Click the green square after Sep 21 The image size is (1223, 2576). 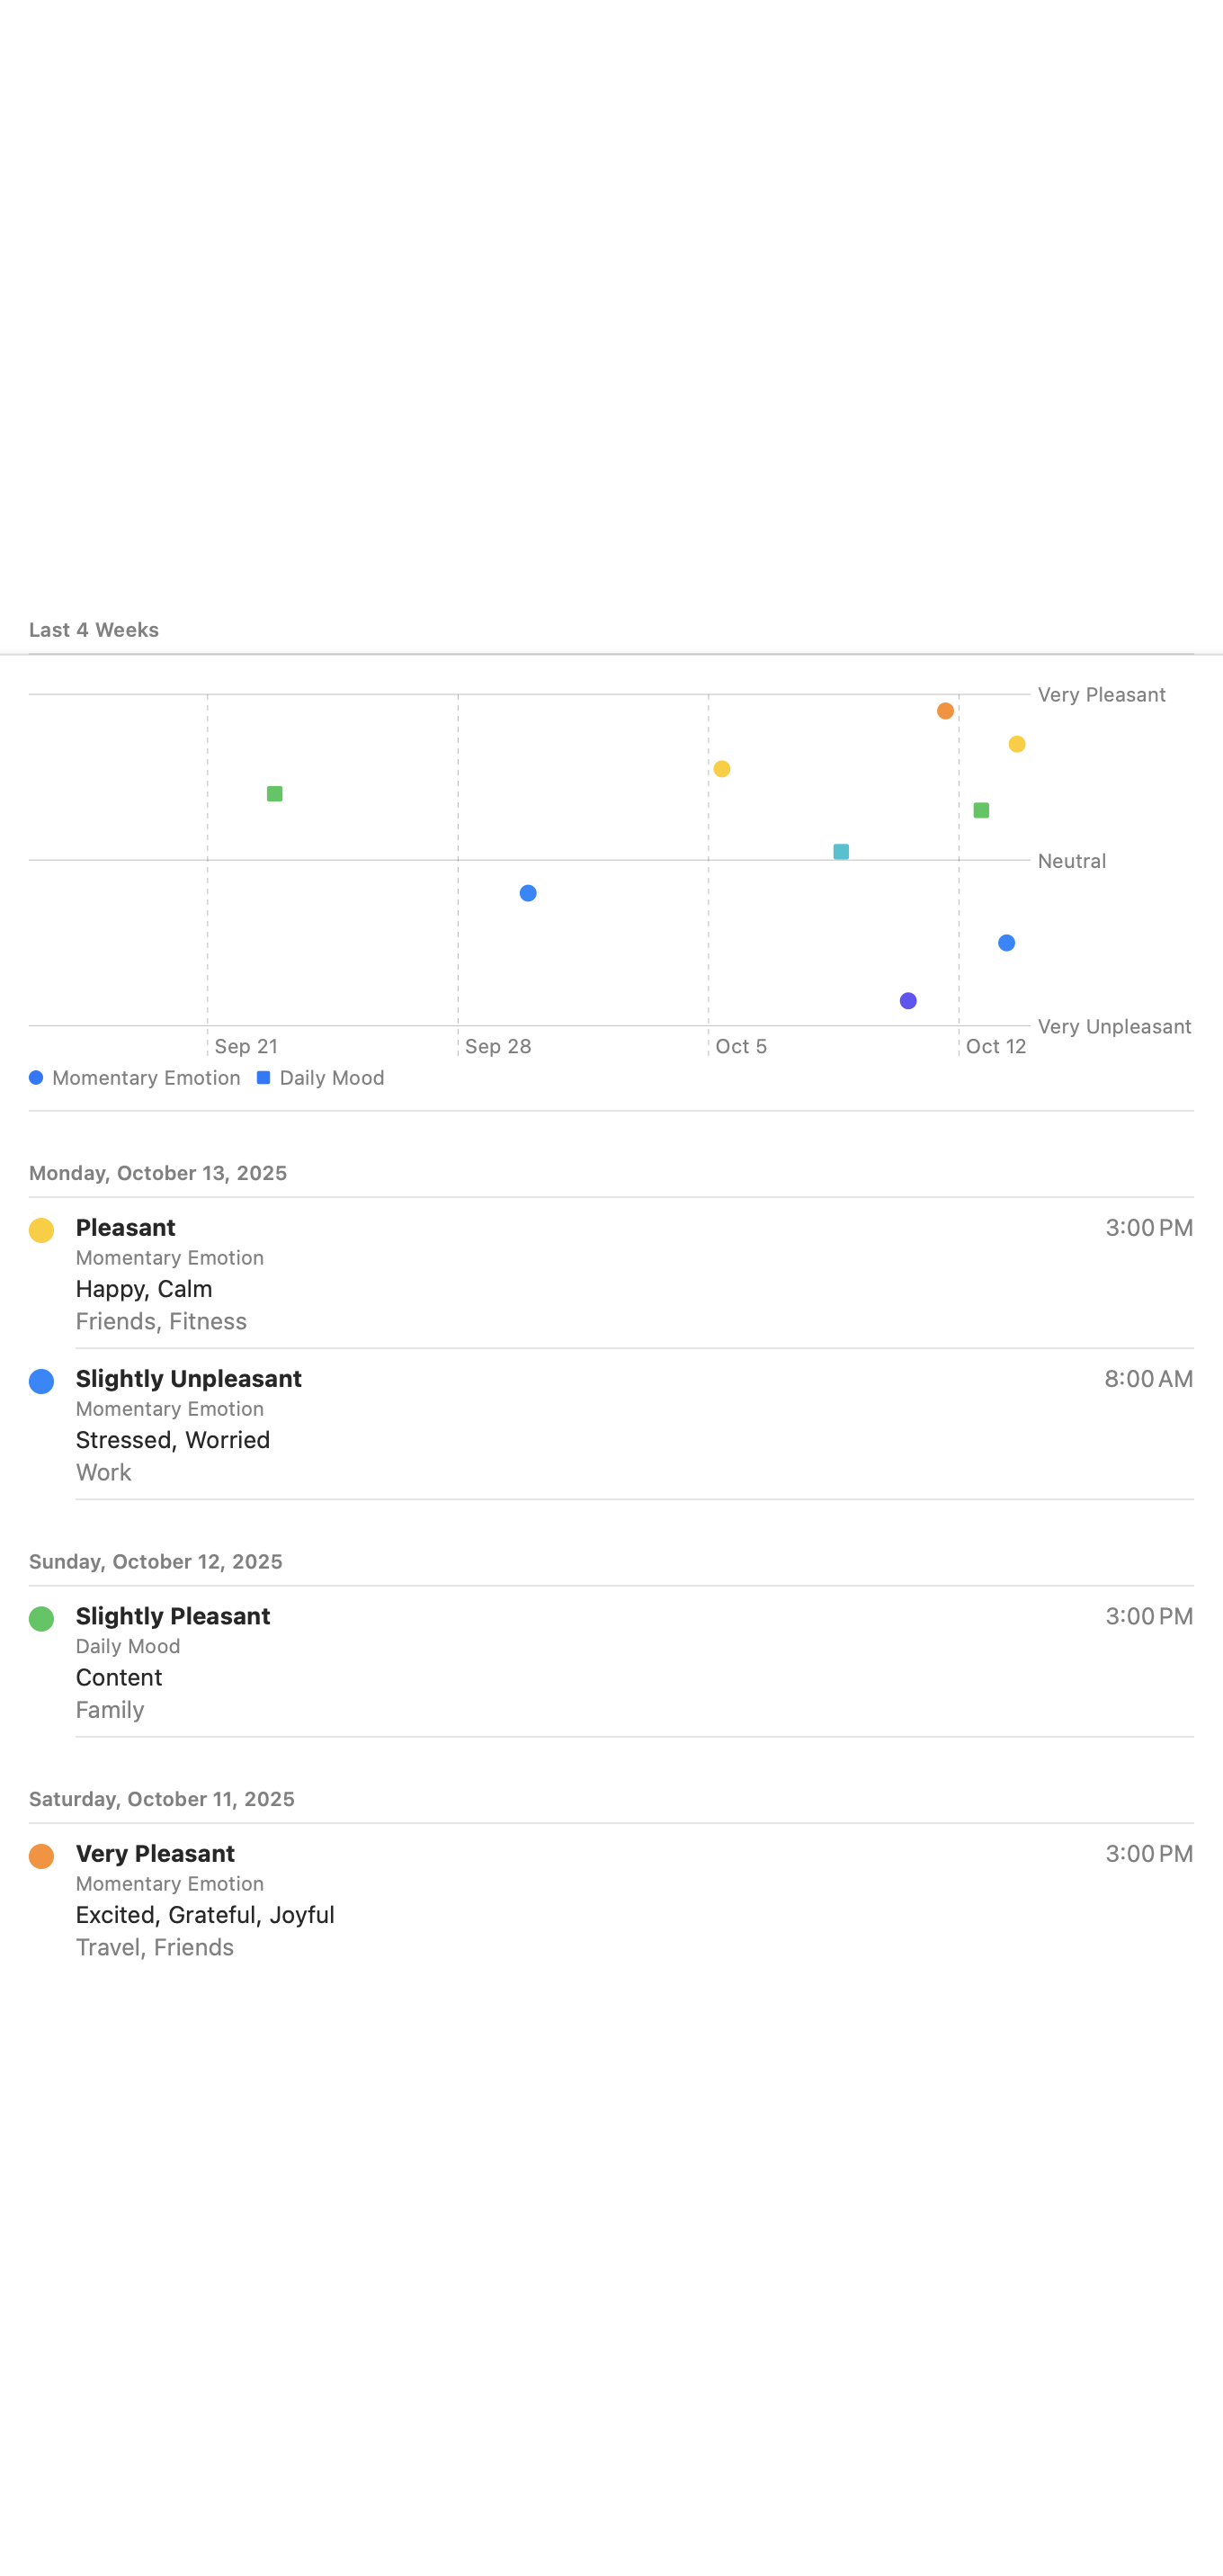275,794
